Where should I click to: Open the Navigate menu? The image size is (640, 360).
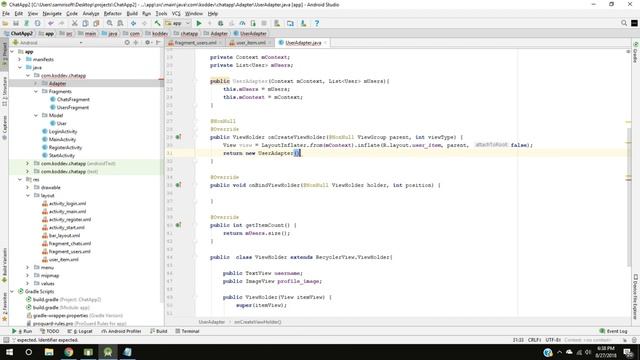[52, 13]
